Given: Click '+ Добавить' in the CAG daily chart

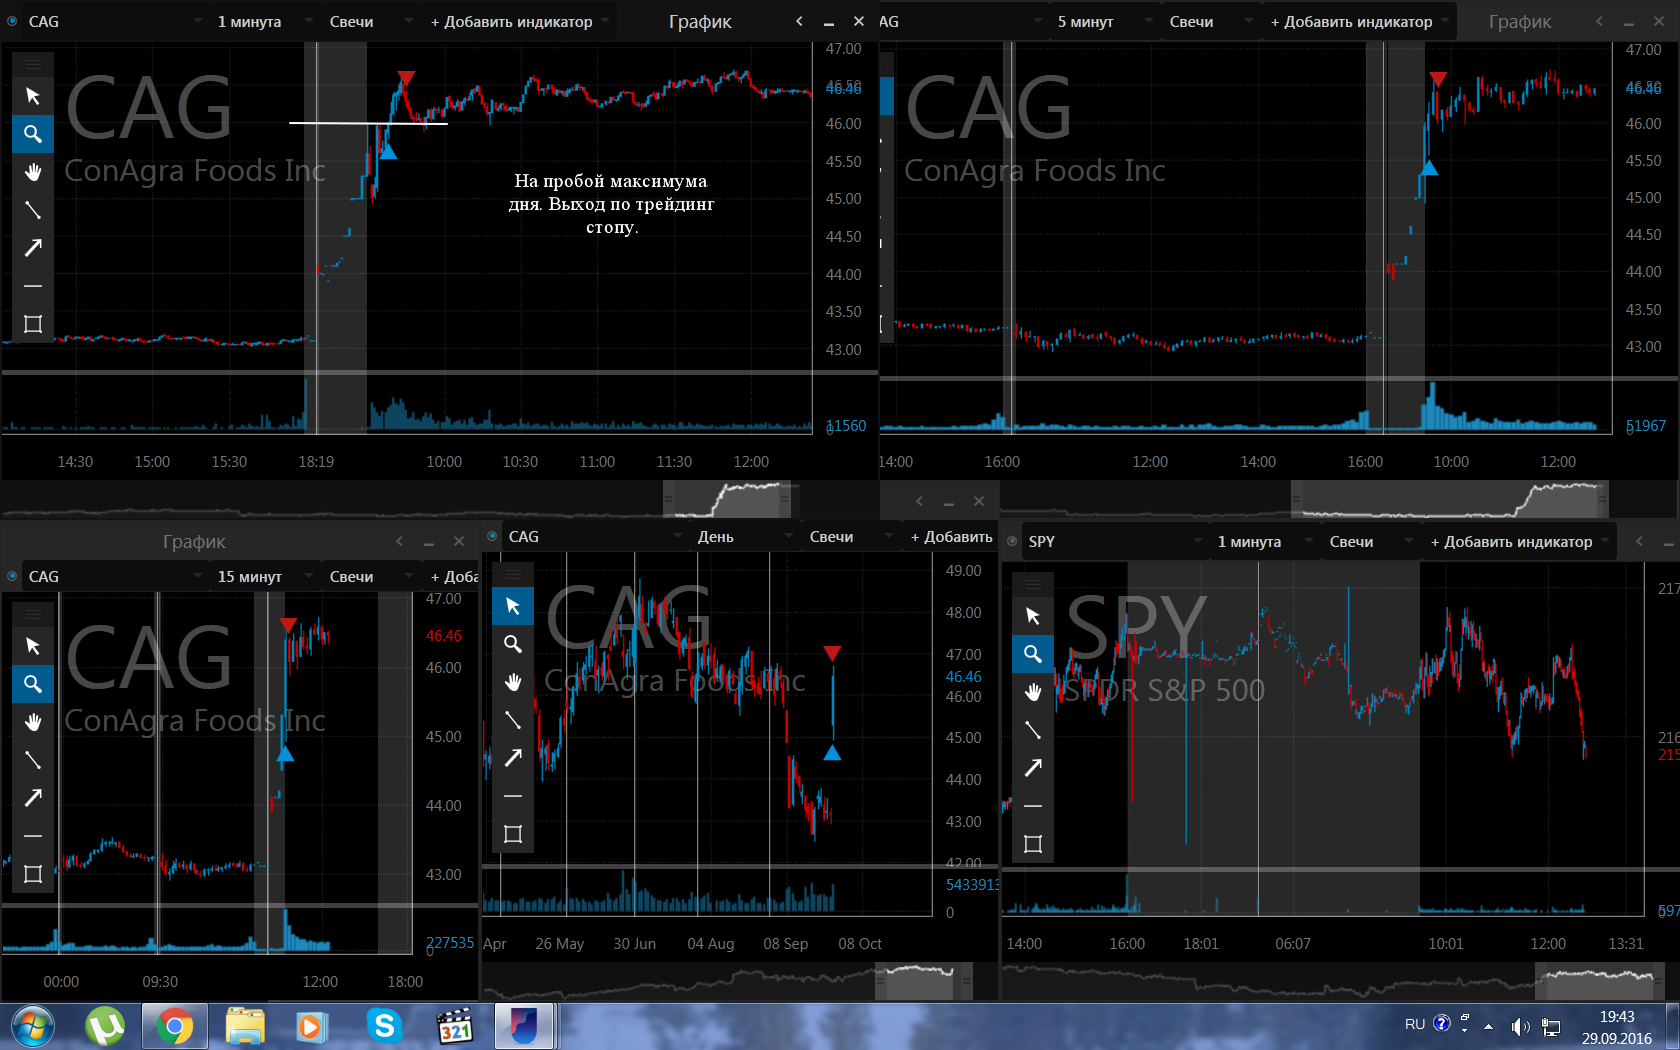Looking at the screenshot, I should (951, 536).
